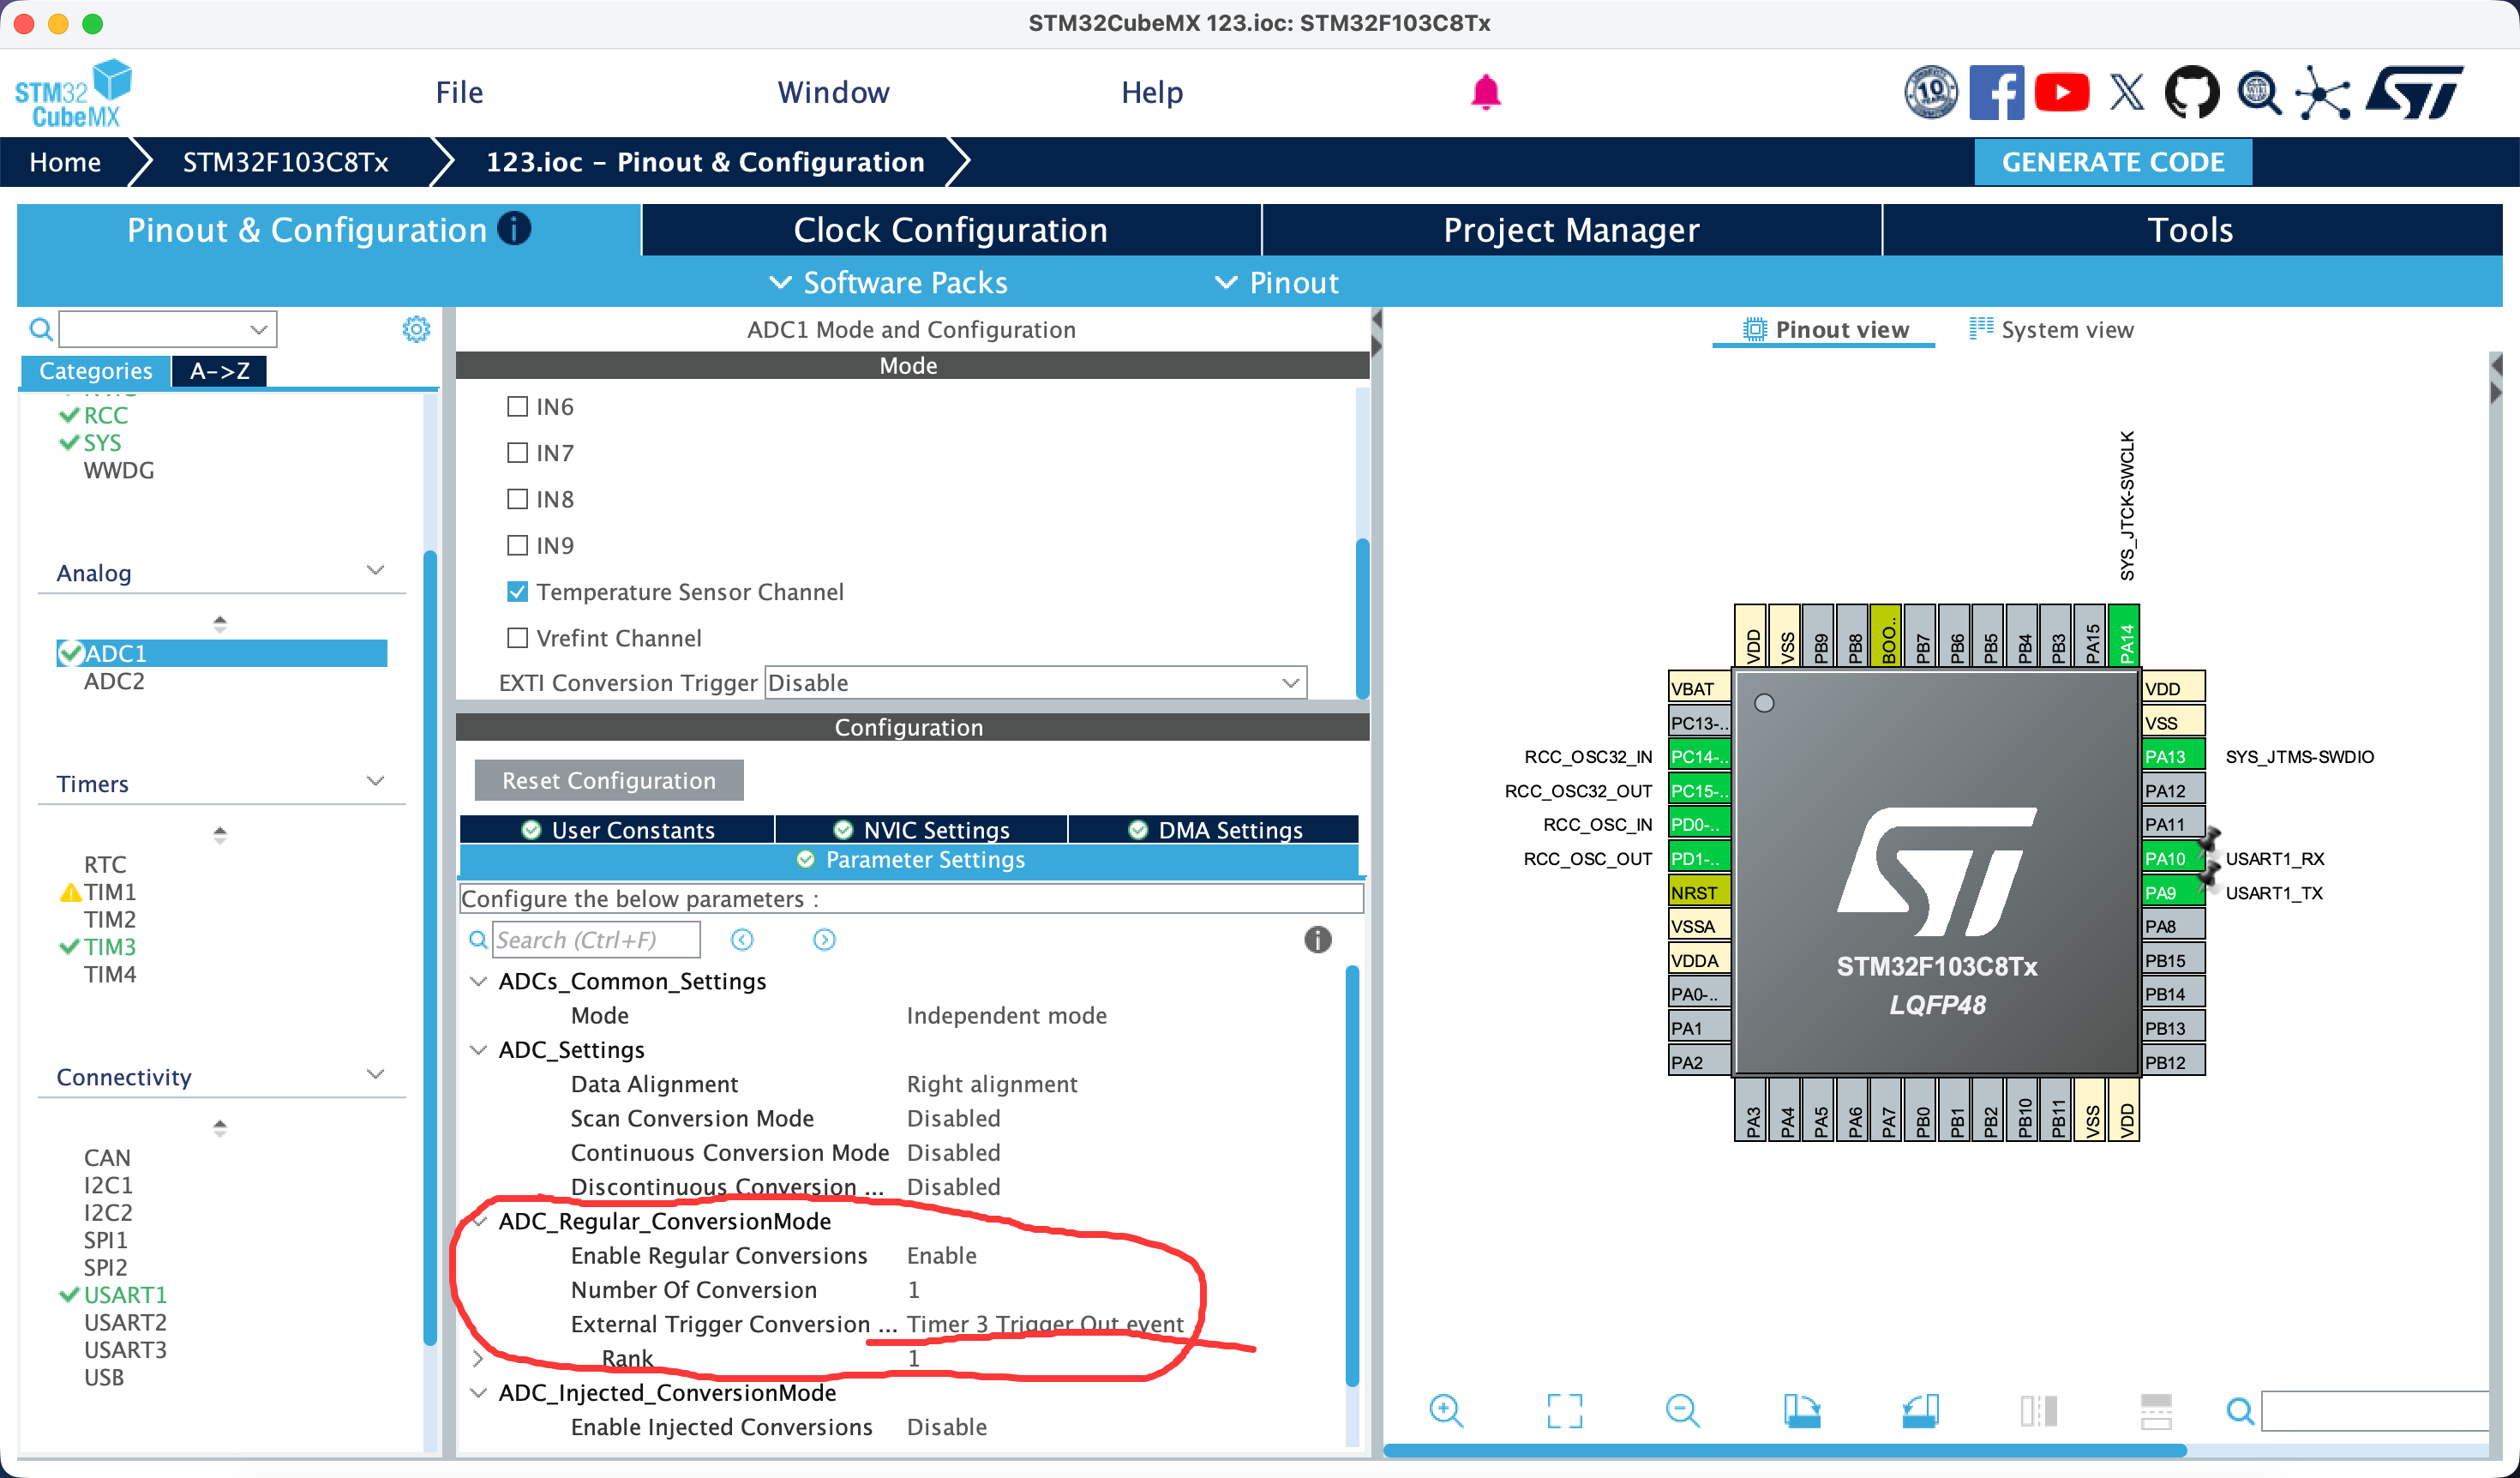Screen dimensions: 2520x1478
Task: Click the ST community network icon
Action: (2322, 93)
